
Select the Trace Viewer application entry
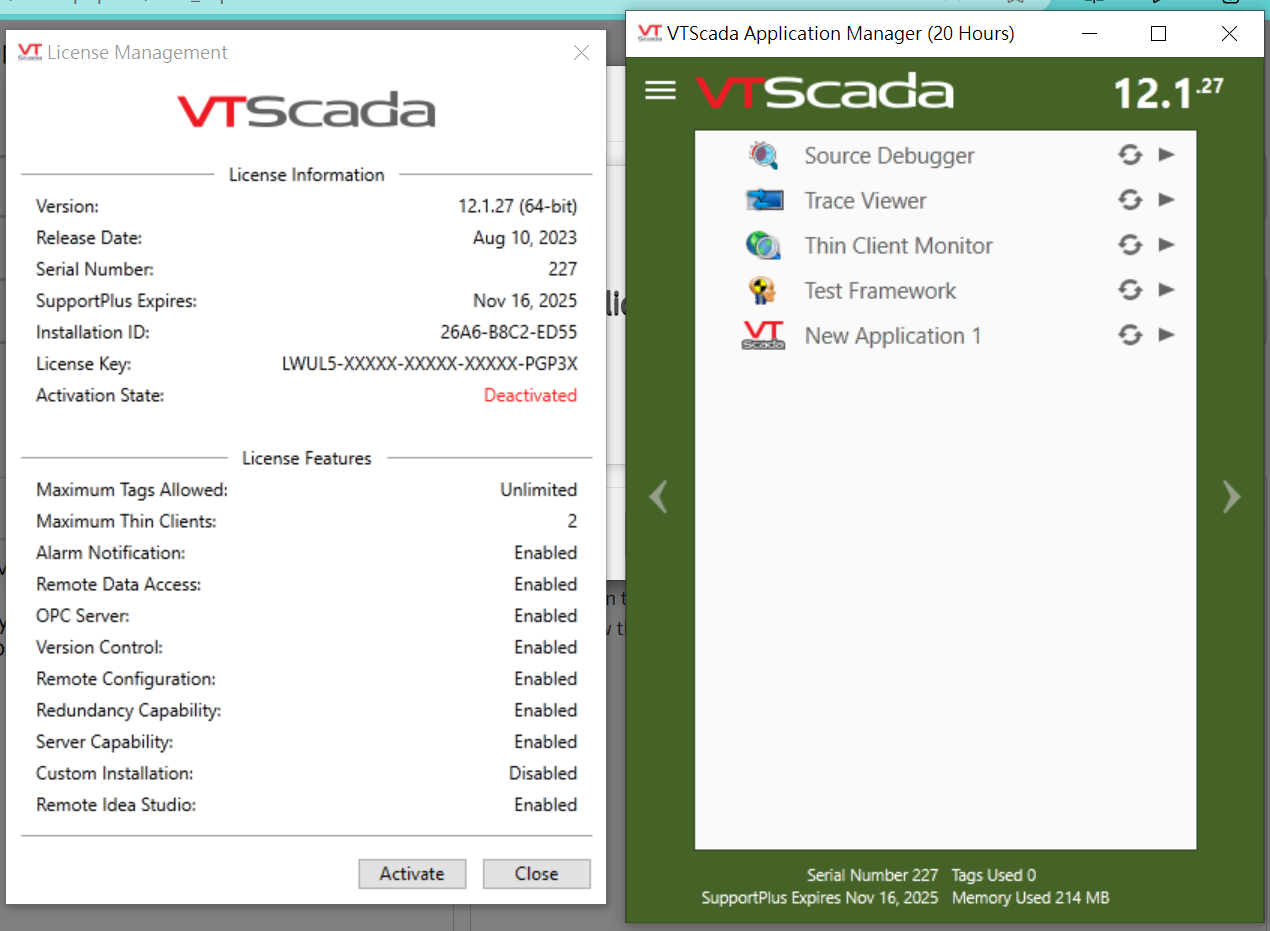[946, 200]
